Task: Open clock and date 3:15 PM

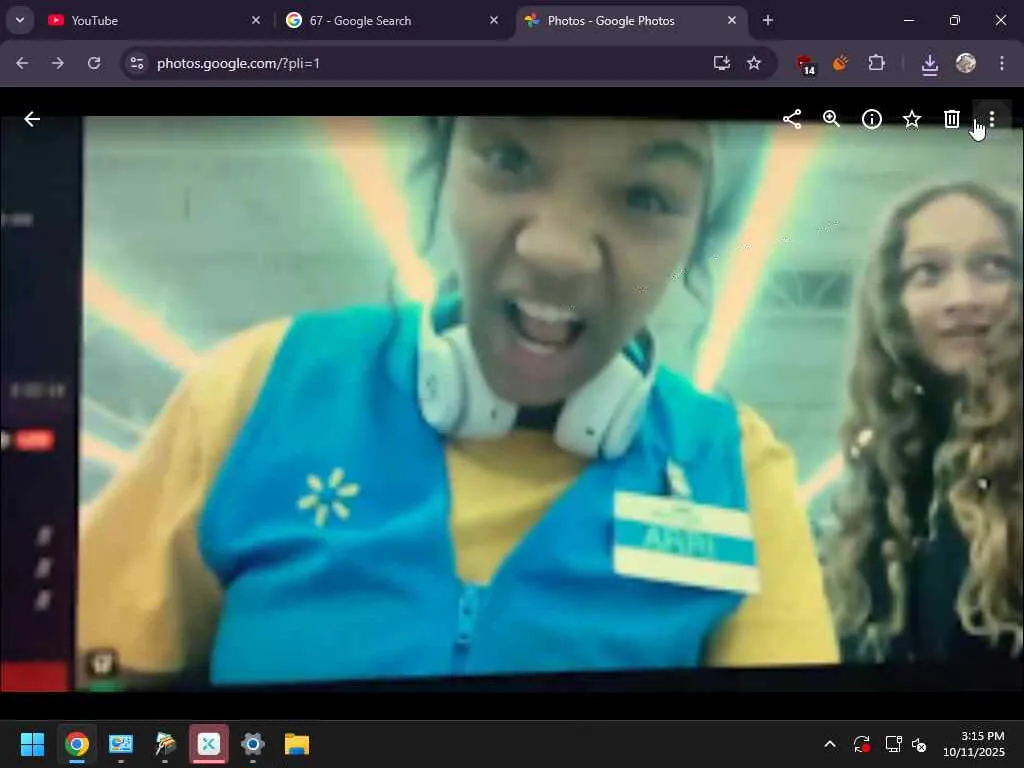Action: tap(974, 744)
